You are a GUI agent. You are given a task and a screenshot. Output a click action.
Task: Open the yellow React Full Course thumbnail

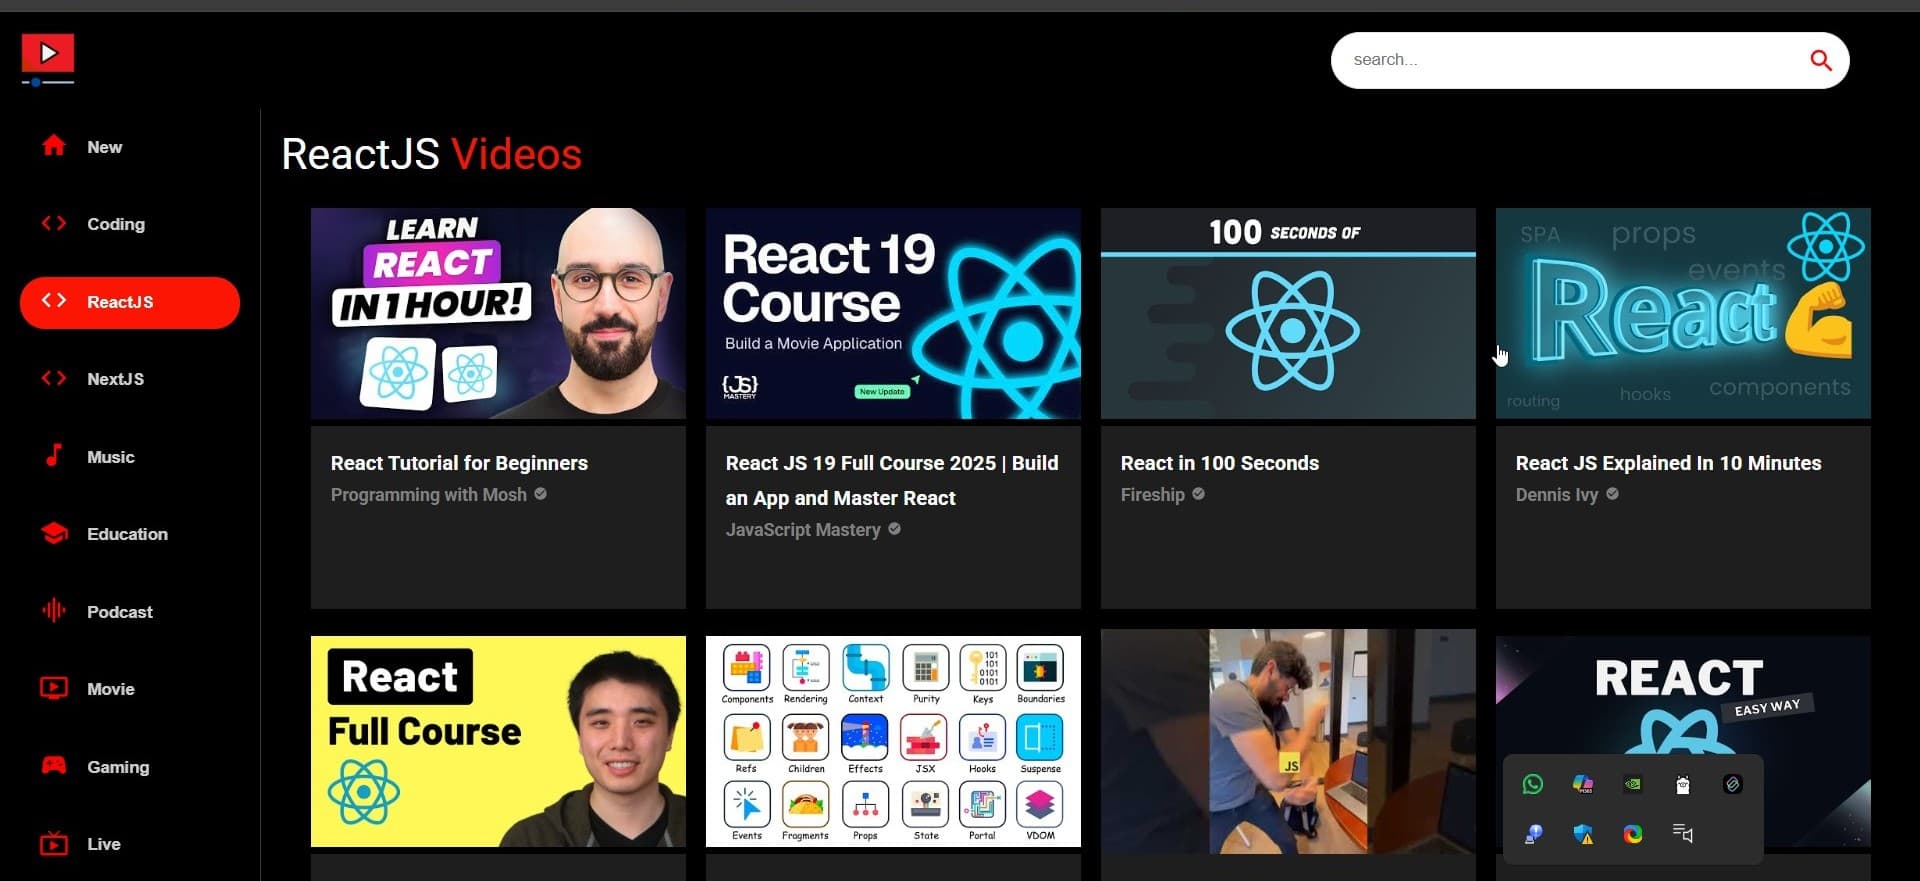(498, 741)
